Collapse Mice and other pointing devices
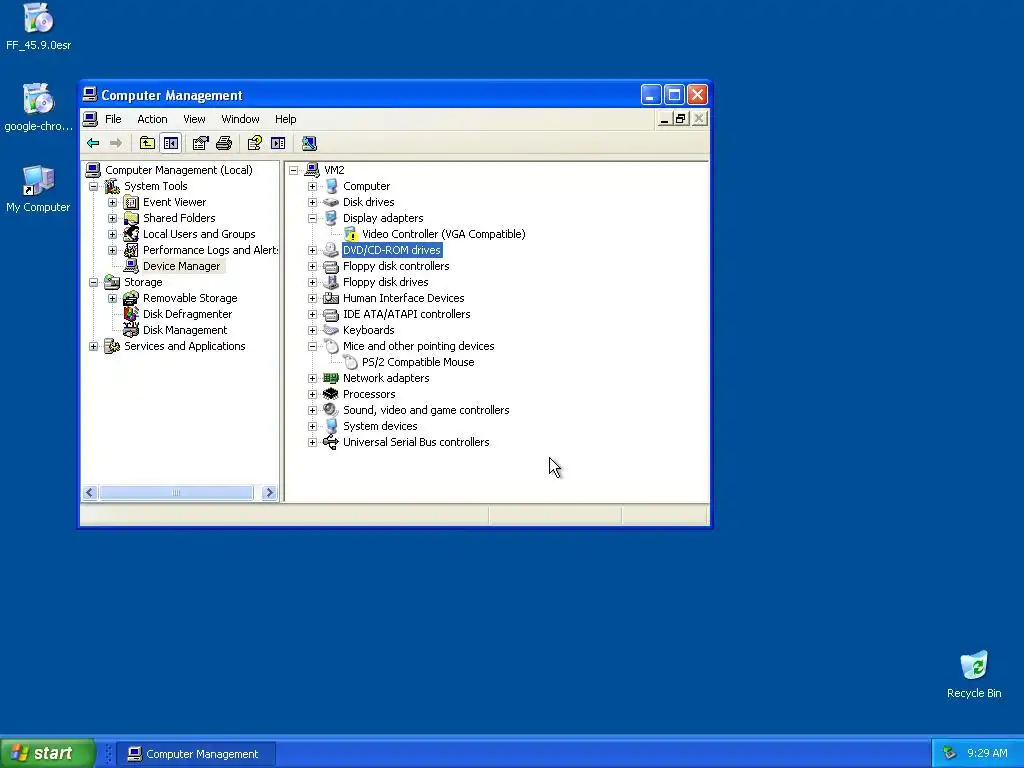The height and width of the screenshot is (768, 1024). point(312,346)
